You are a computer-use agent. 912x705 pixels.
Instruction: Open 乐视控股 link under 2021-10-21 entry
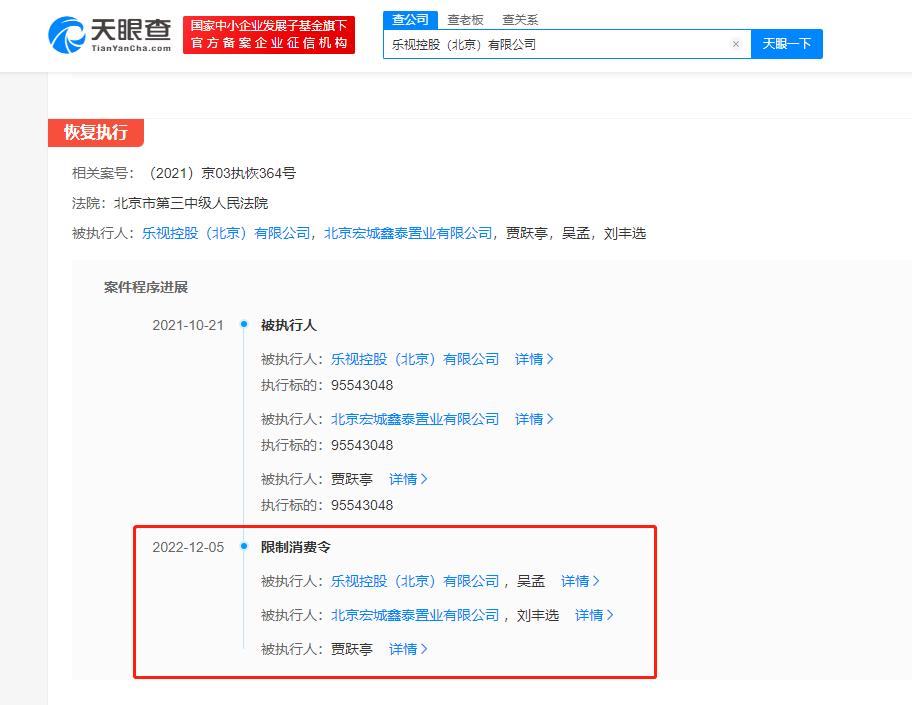click(x=415, y=359)
